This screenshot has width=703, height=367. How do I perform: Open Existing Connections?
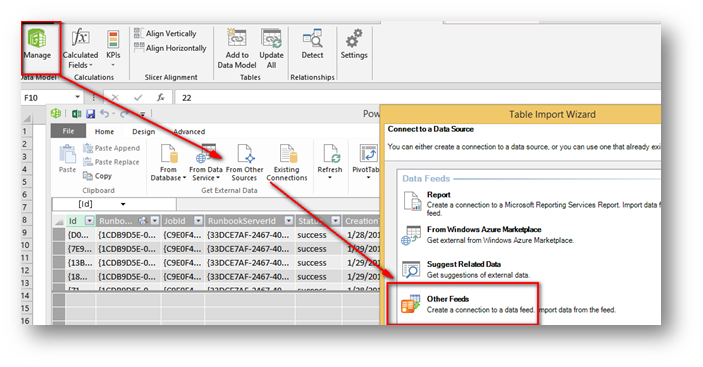pos(287,162)
